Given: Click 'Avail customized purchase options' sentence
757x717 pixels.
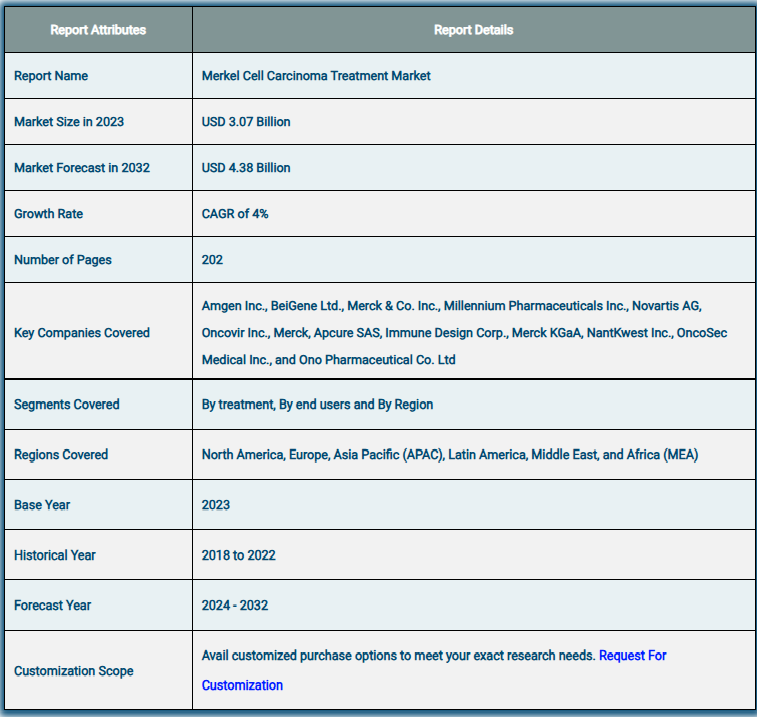Looking at the screenshot, I should click(x=398, y=656).
